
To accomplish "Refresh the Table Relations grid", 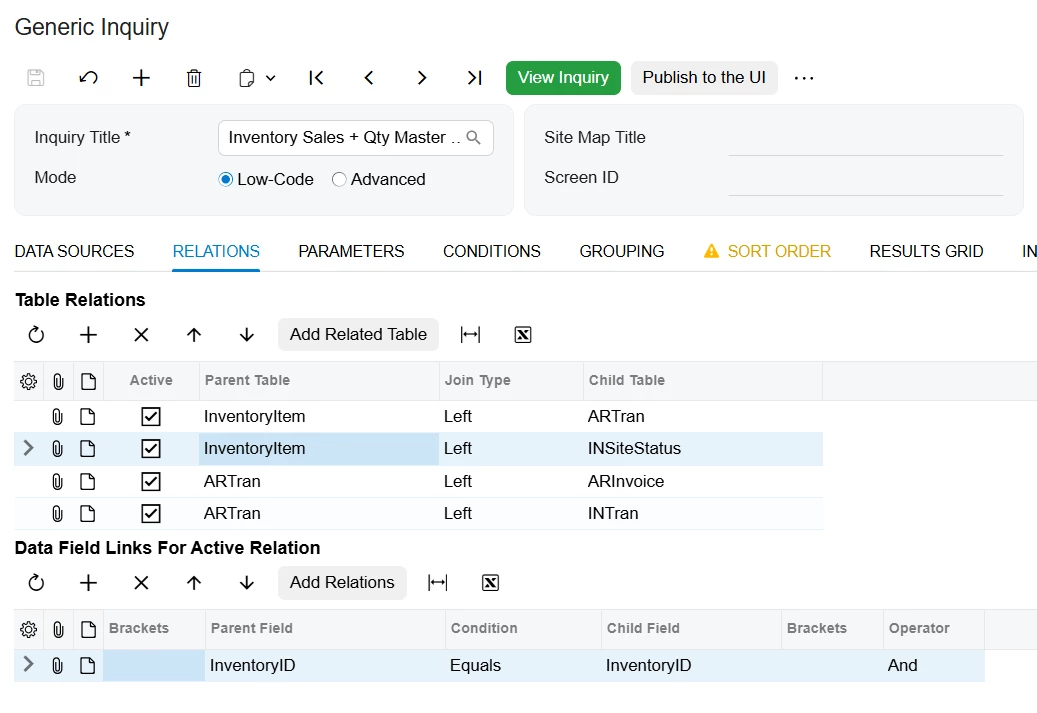I will click(36, 335).
